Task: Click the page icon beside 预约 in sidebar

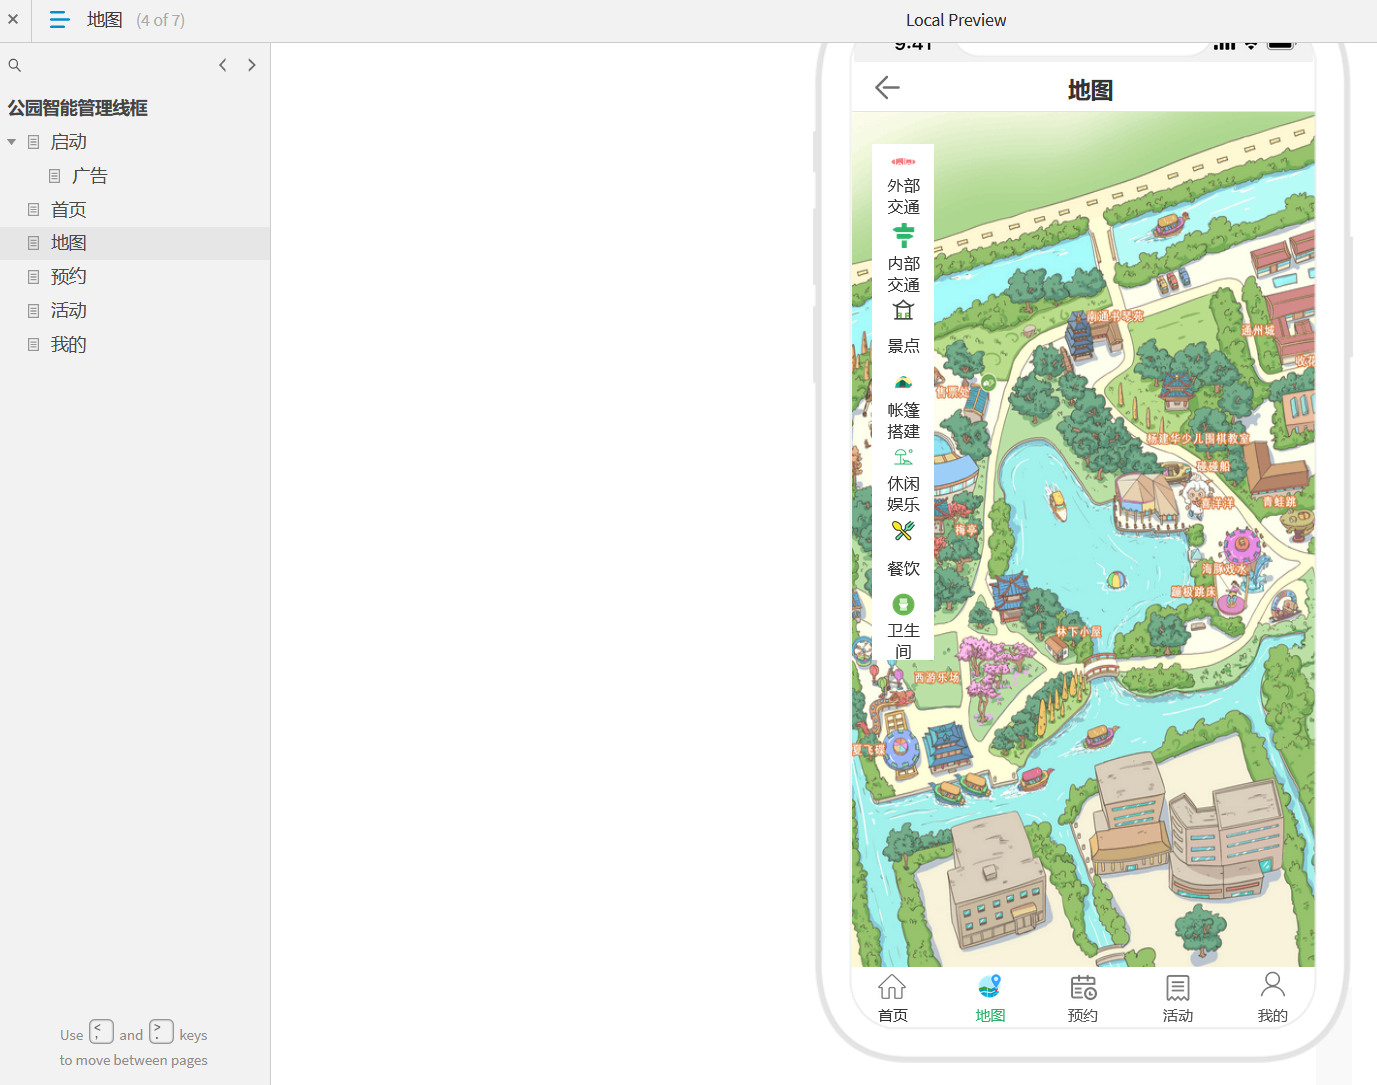Action: click(33, 277)
